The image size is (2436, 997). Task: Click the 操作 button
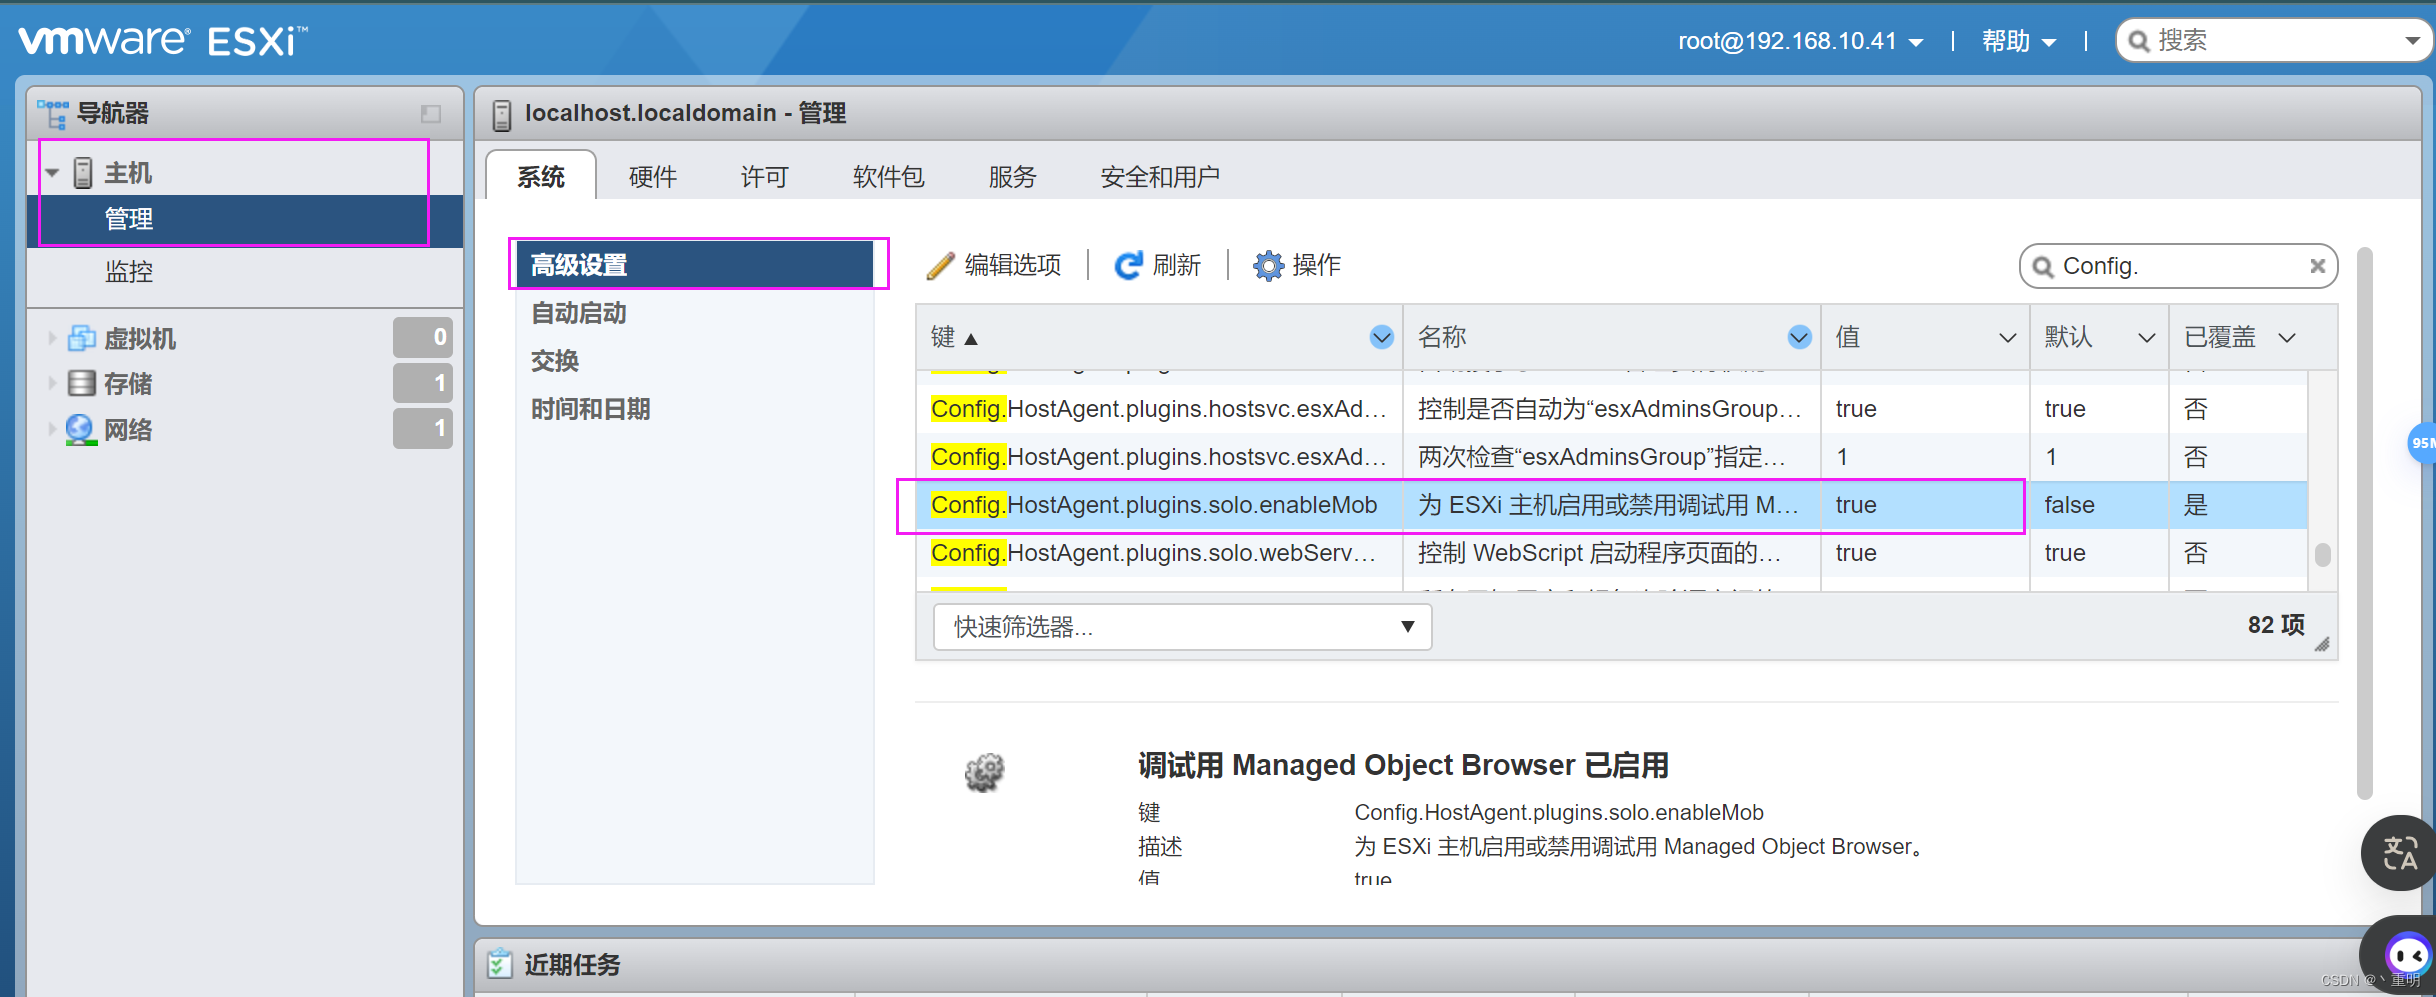[x=1297, y=265]
